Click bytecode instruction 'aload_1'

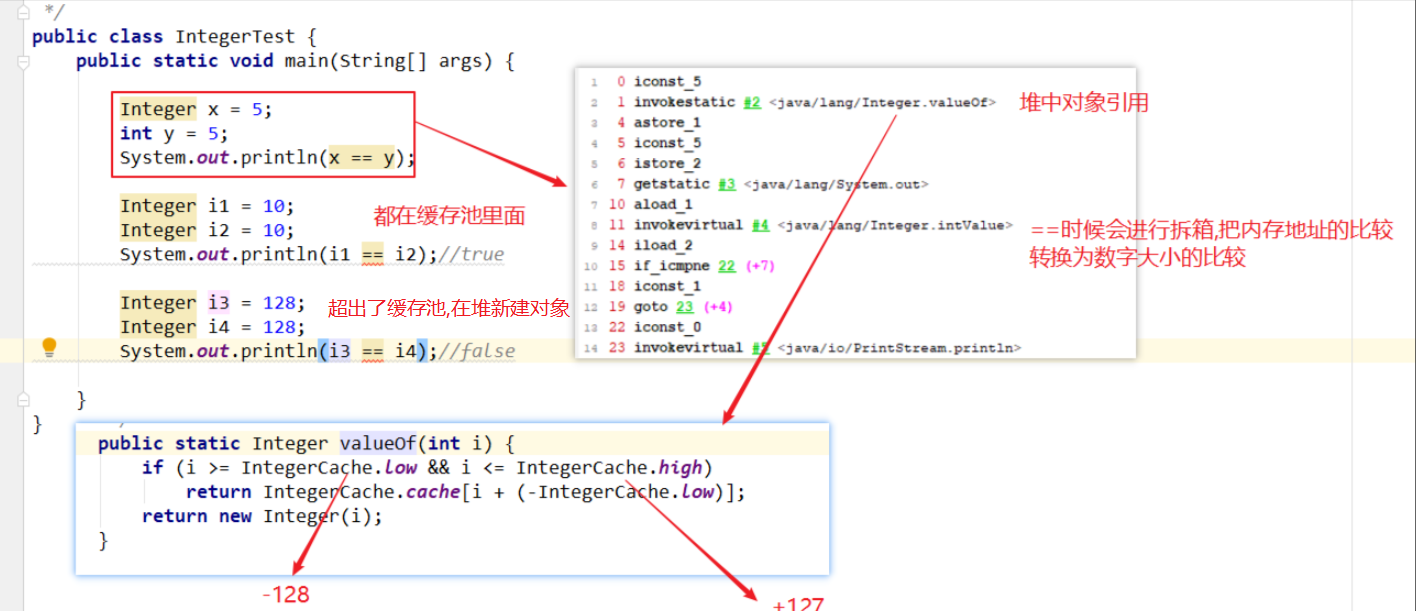point(663,205)
